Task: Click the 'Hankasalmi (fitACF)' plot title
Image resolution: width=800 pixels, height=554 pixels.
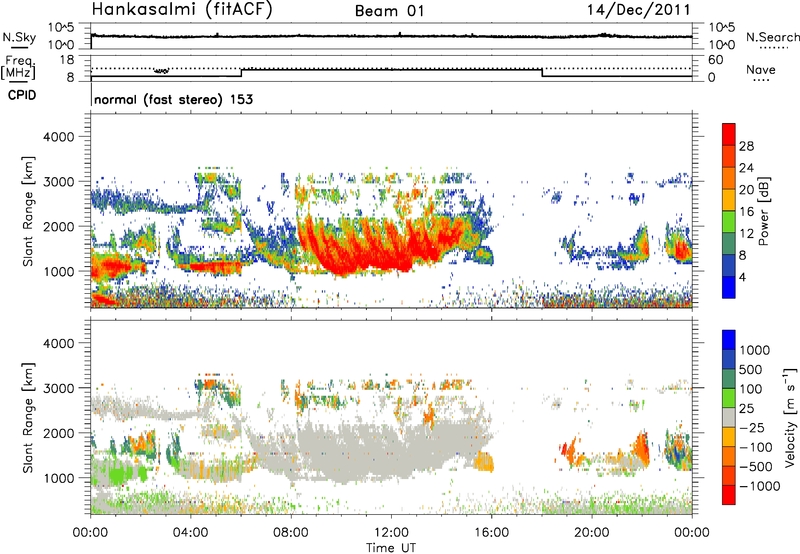Action: [182, 9]
